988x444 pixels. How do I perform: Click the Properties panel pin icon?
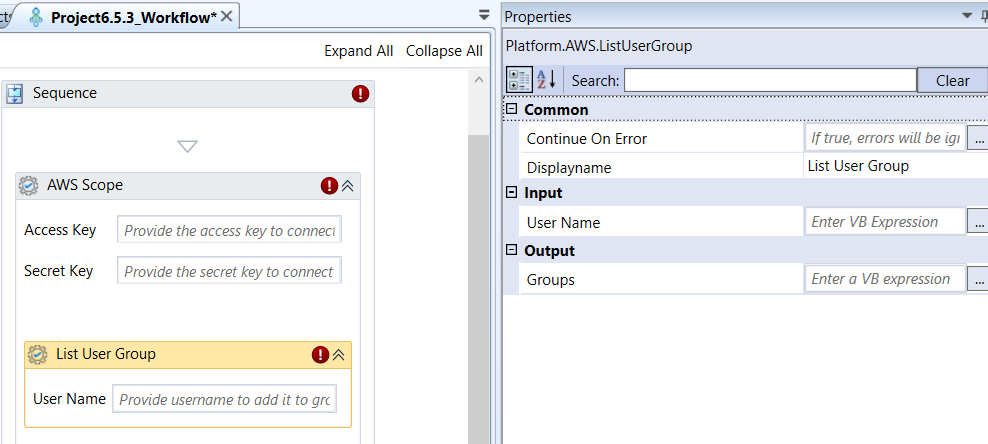point(982,16)
